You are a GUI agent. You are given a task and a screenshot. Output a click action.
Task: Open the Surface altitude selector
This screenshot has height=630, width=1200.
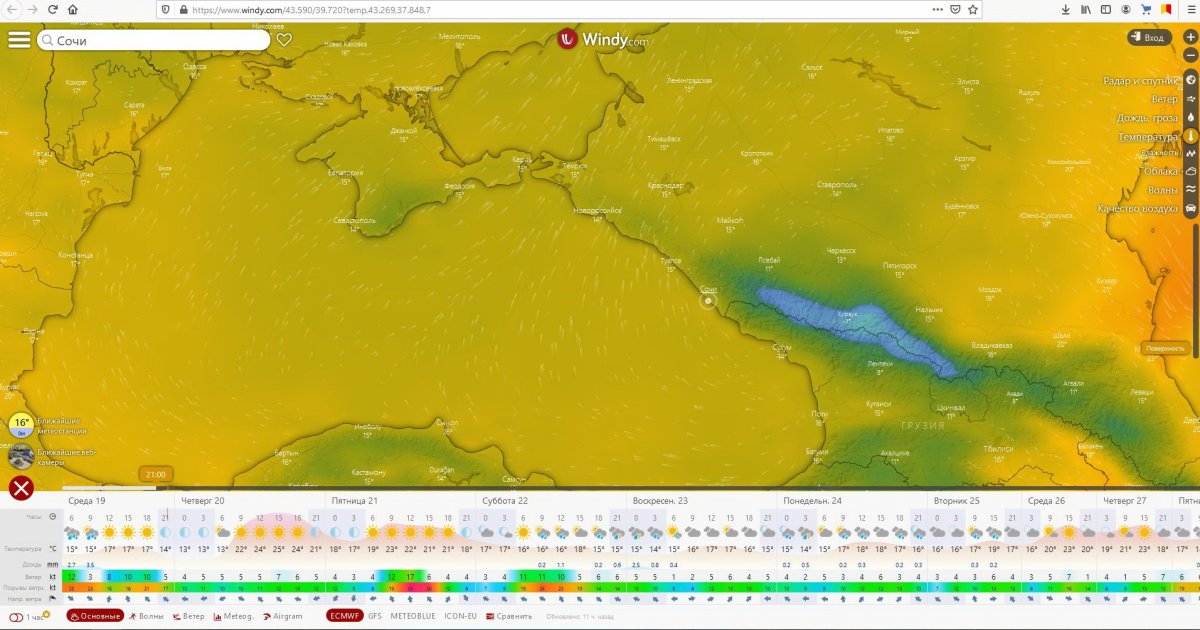click(x=1165, y=348)
